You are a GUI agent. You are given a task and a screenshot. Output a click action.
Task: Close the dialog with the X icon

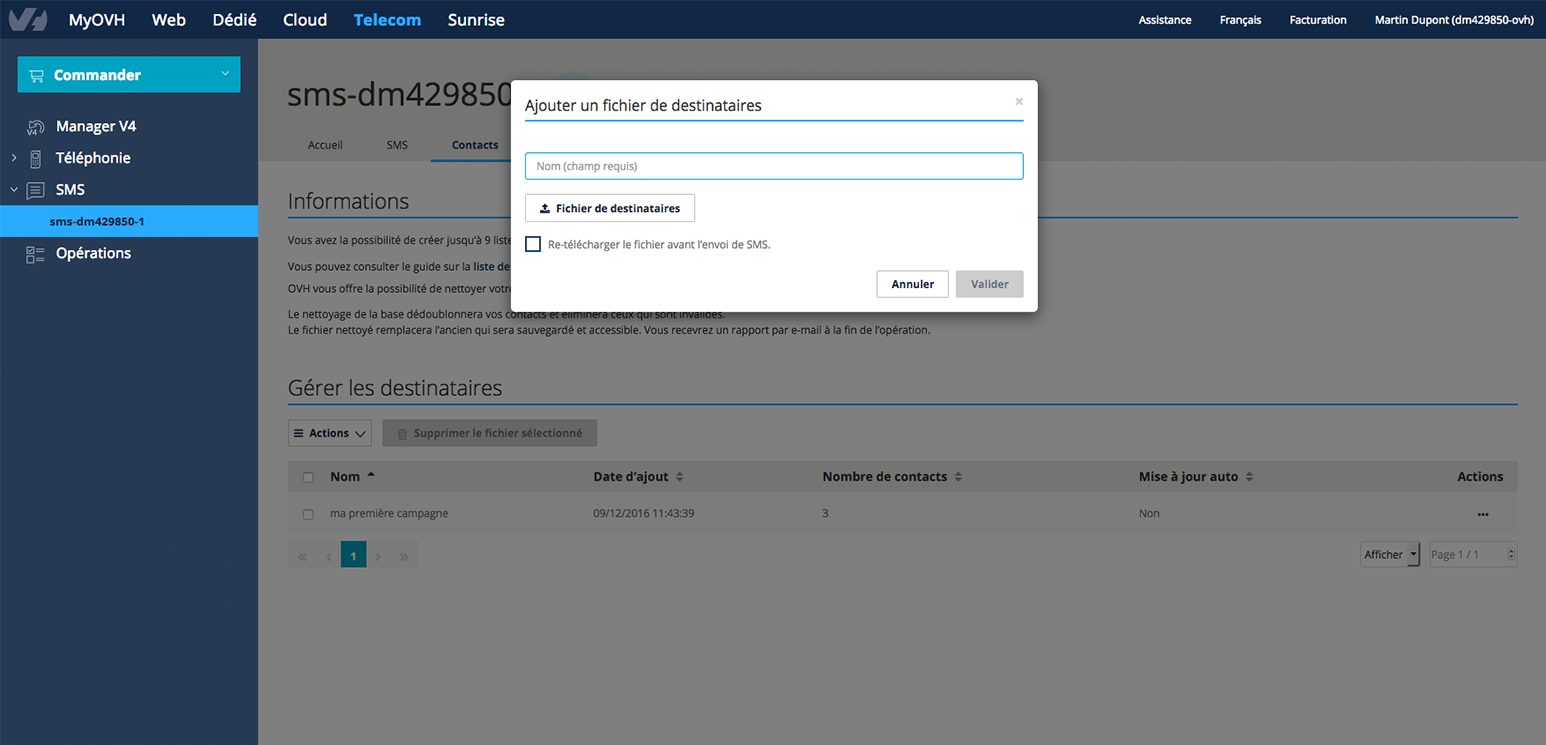[x=1018, y=102]
